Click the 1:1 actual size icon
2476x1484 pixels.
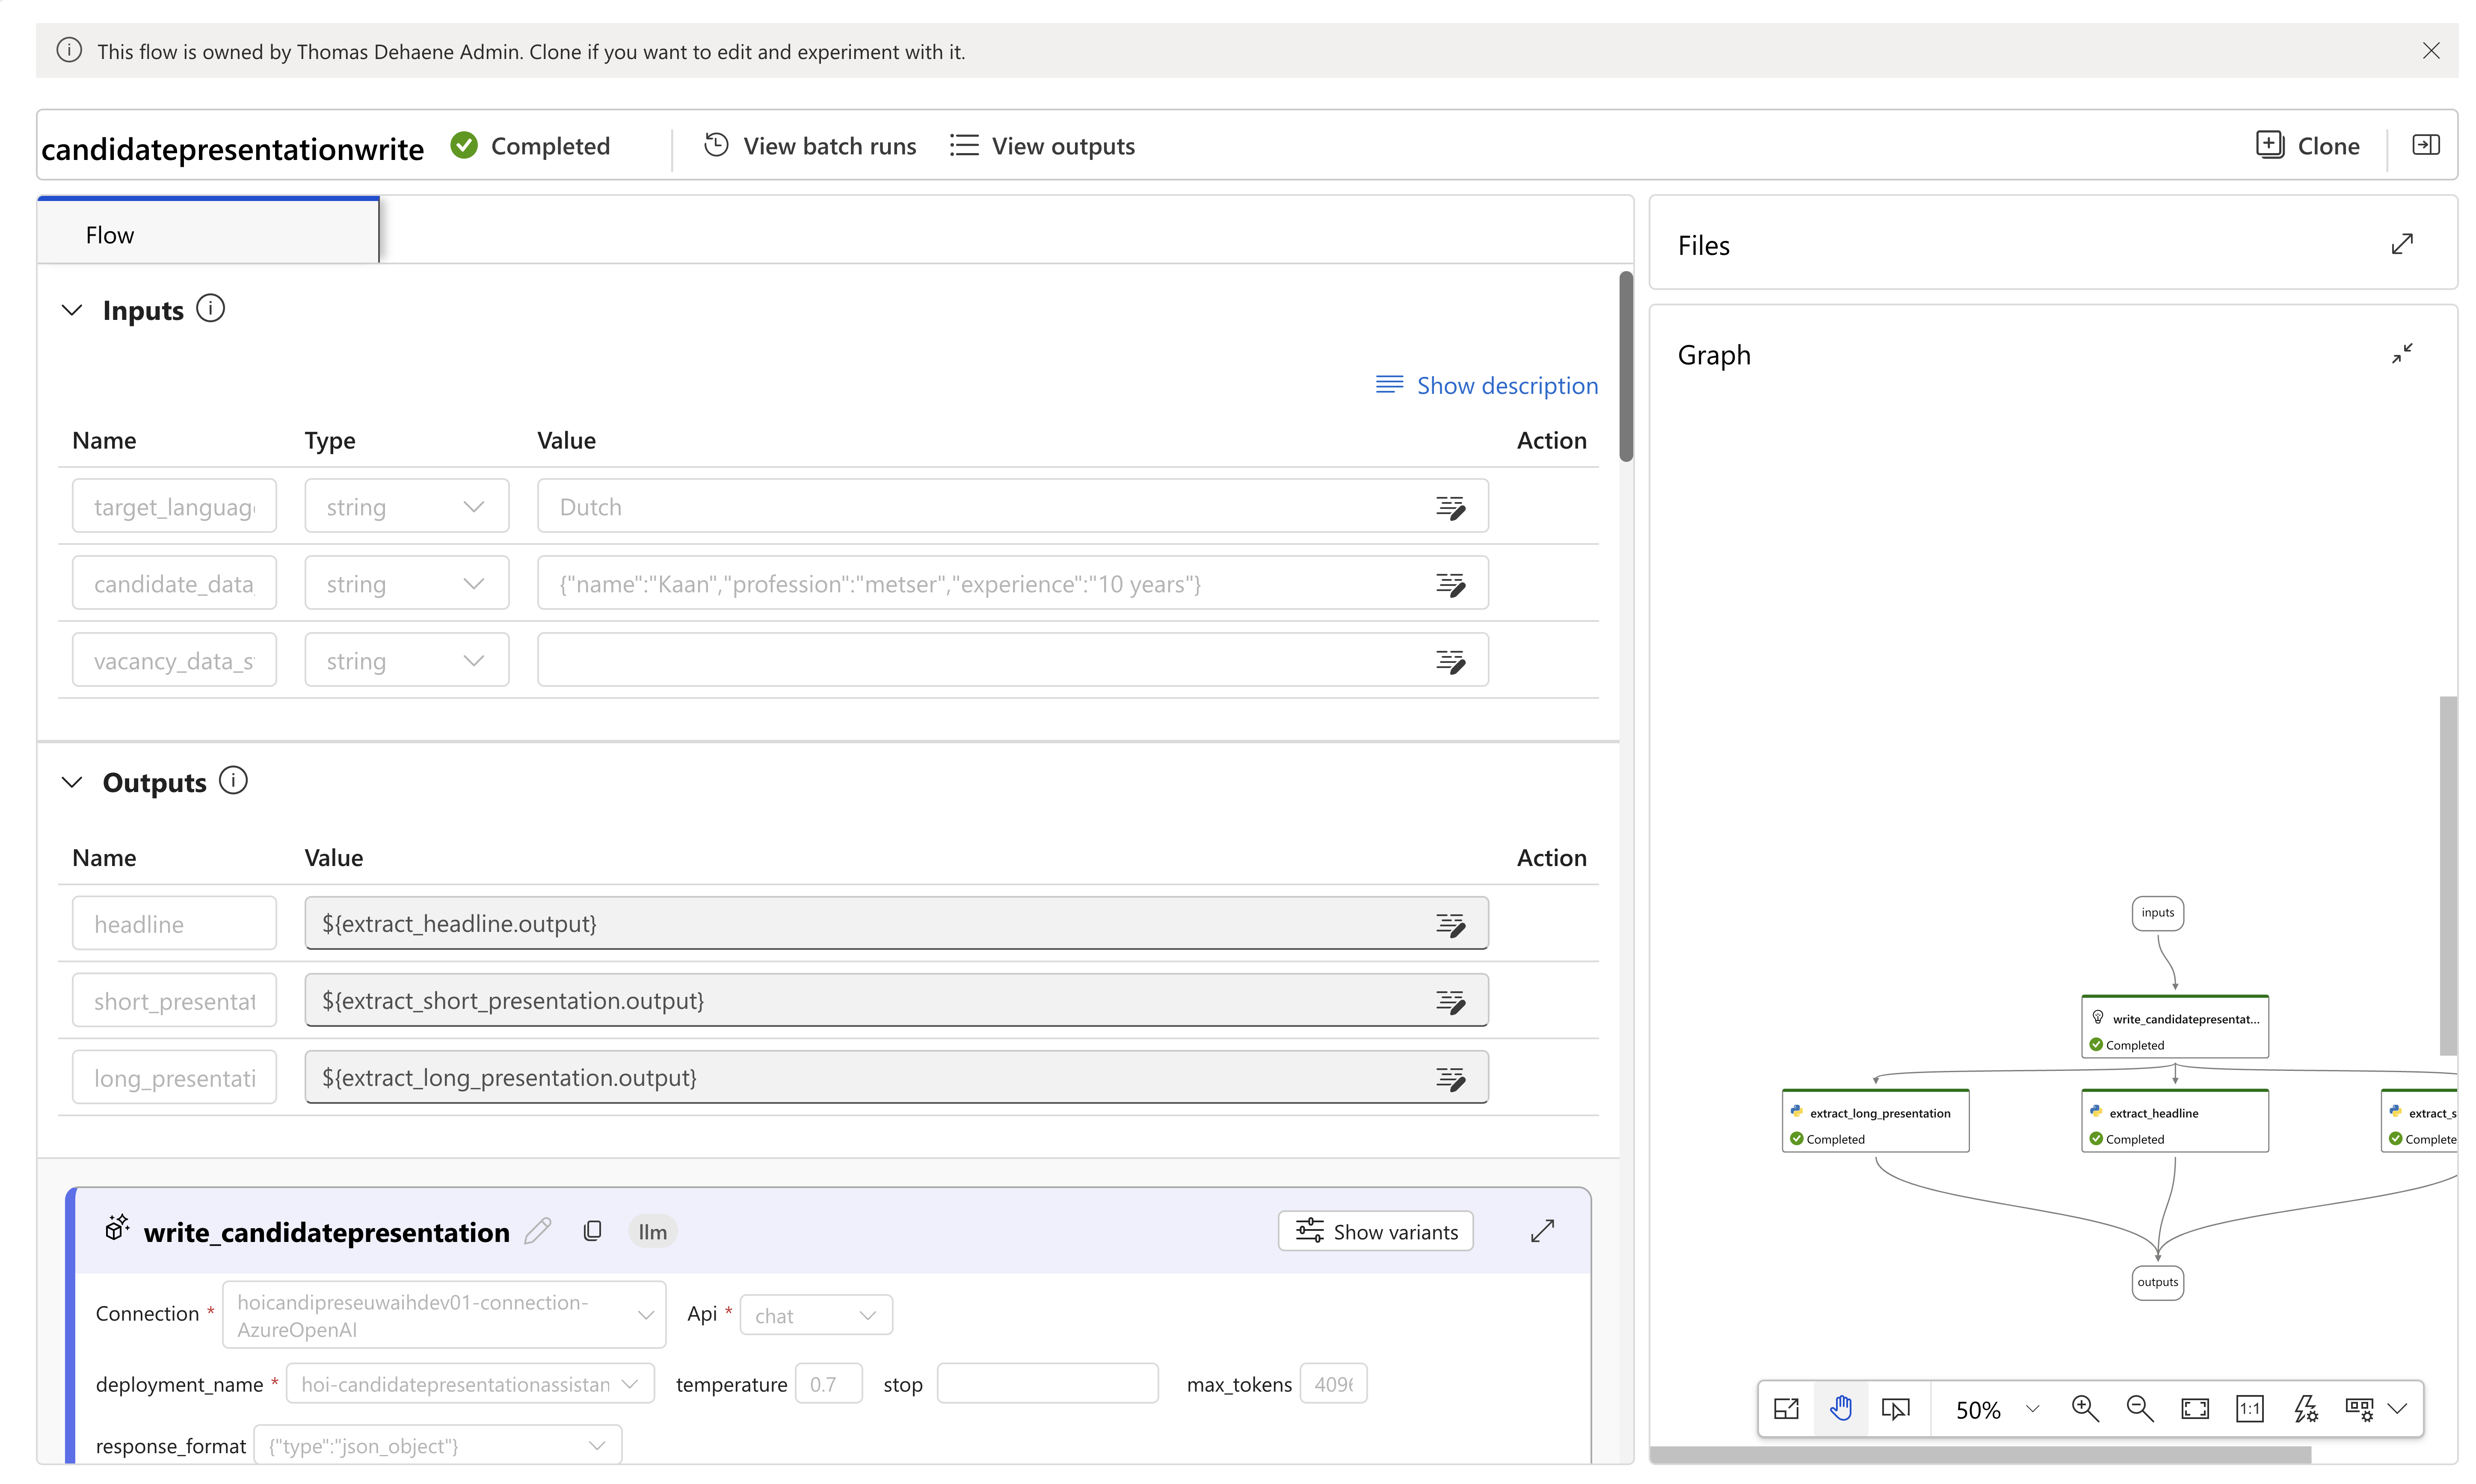[x=2250, y=1410]
